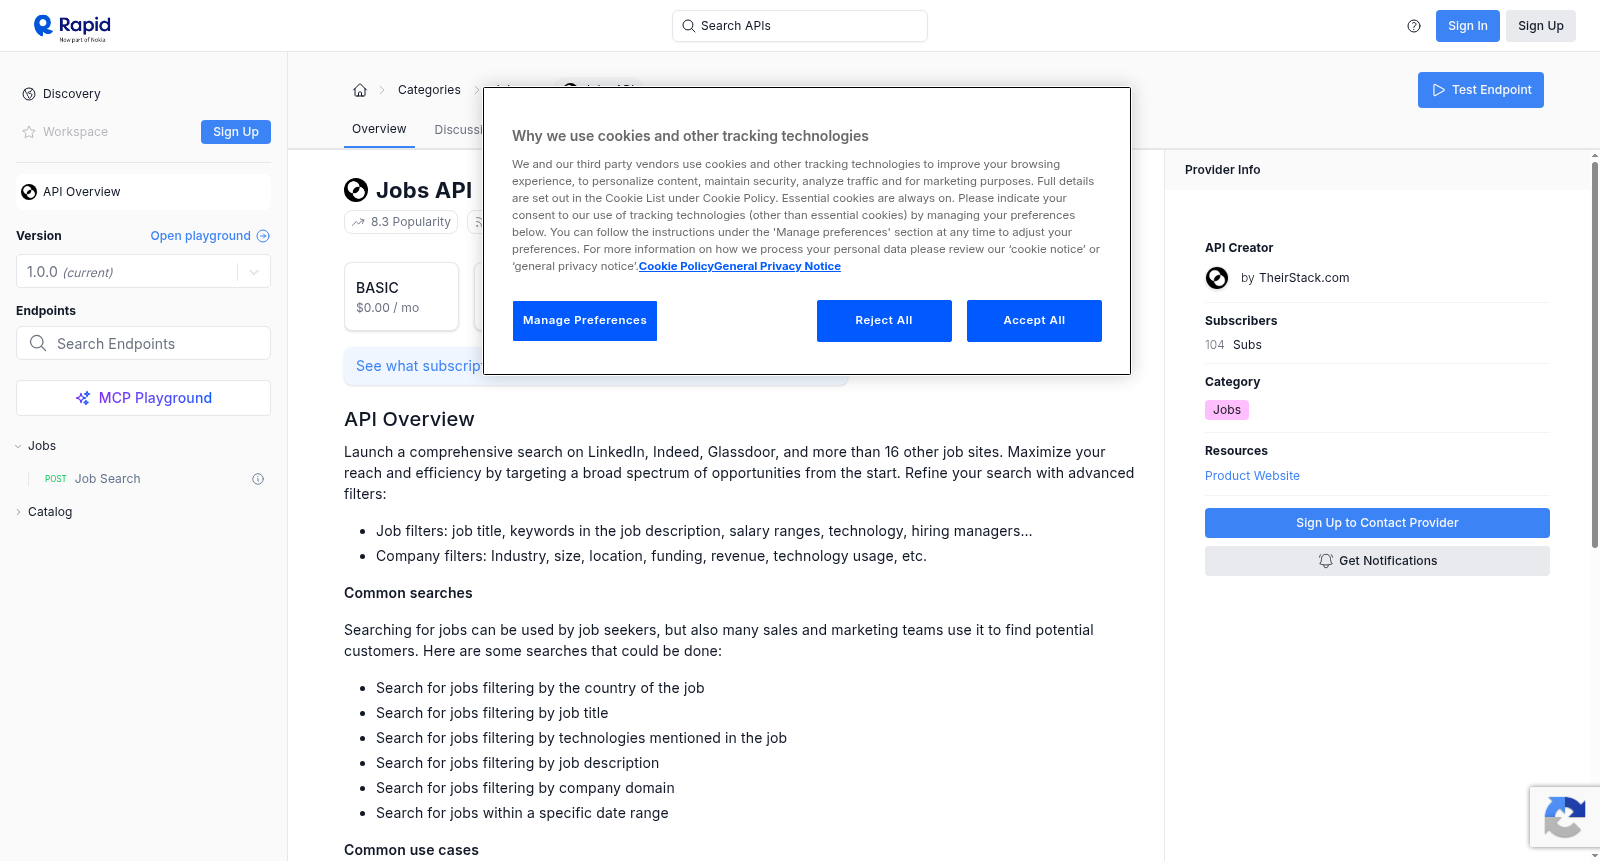Click the 'Provider Info' header

click(x=1222, y=170)
